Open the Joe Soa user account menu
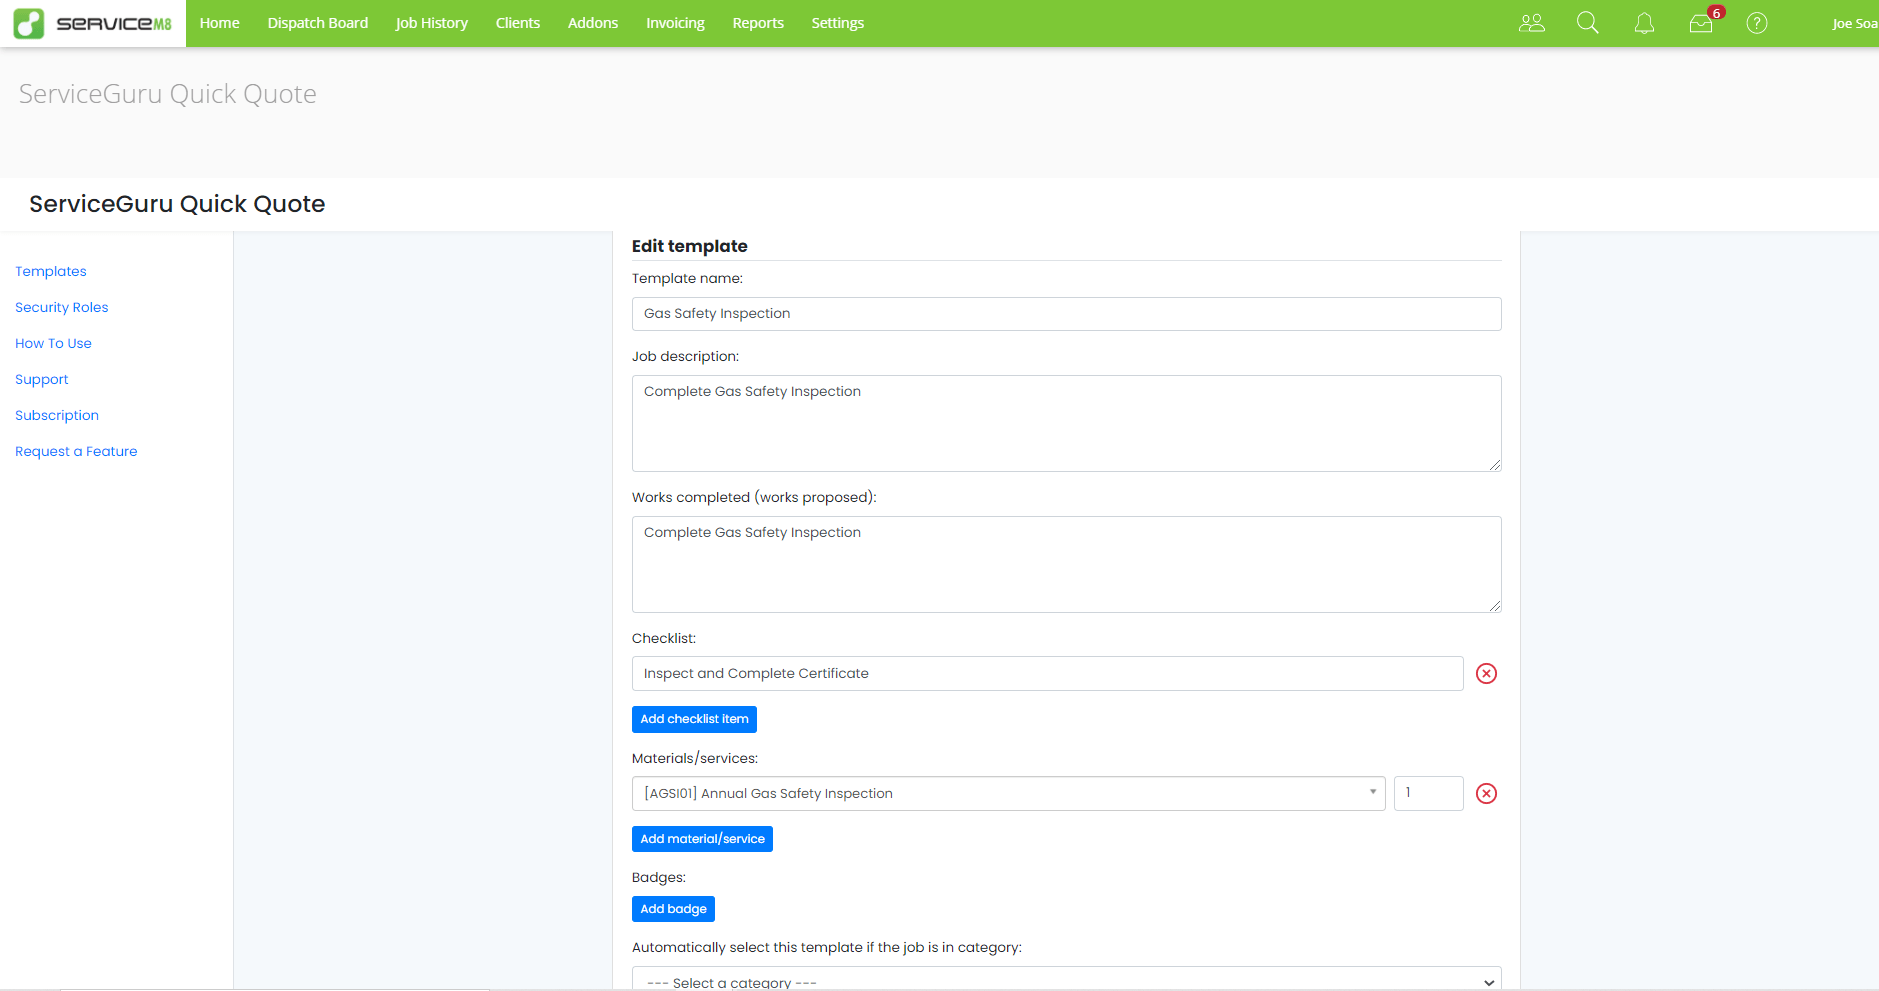This screenshot has height=991, width=1879. tap(1854, 24)
